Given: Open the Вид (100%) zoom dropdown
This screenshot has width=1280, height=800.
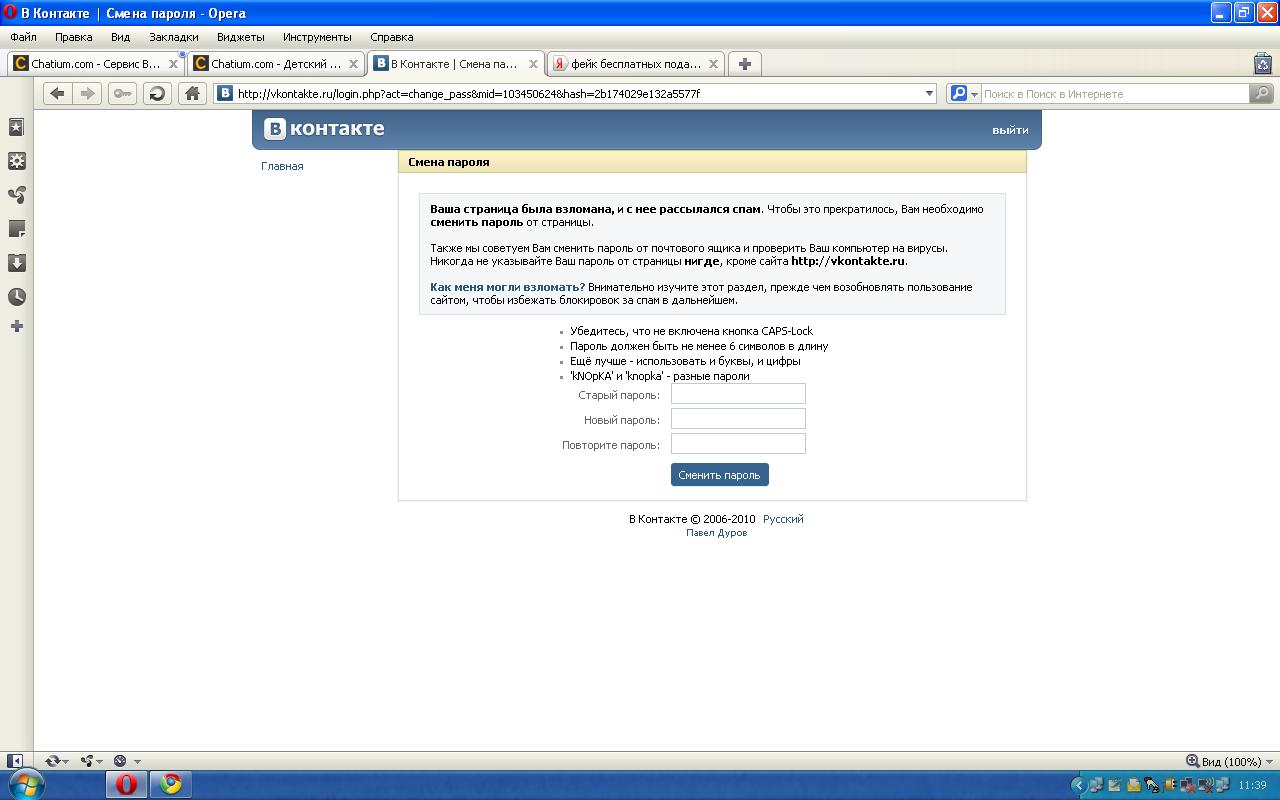Looking at the screenshot, I should 1268,762.
